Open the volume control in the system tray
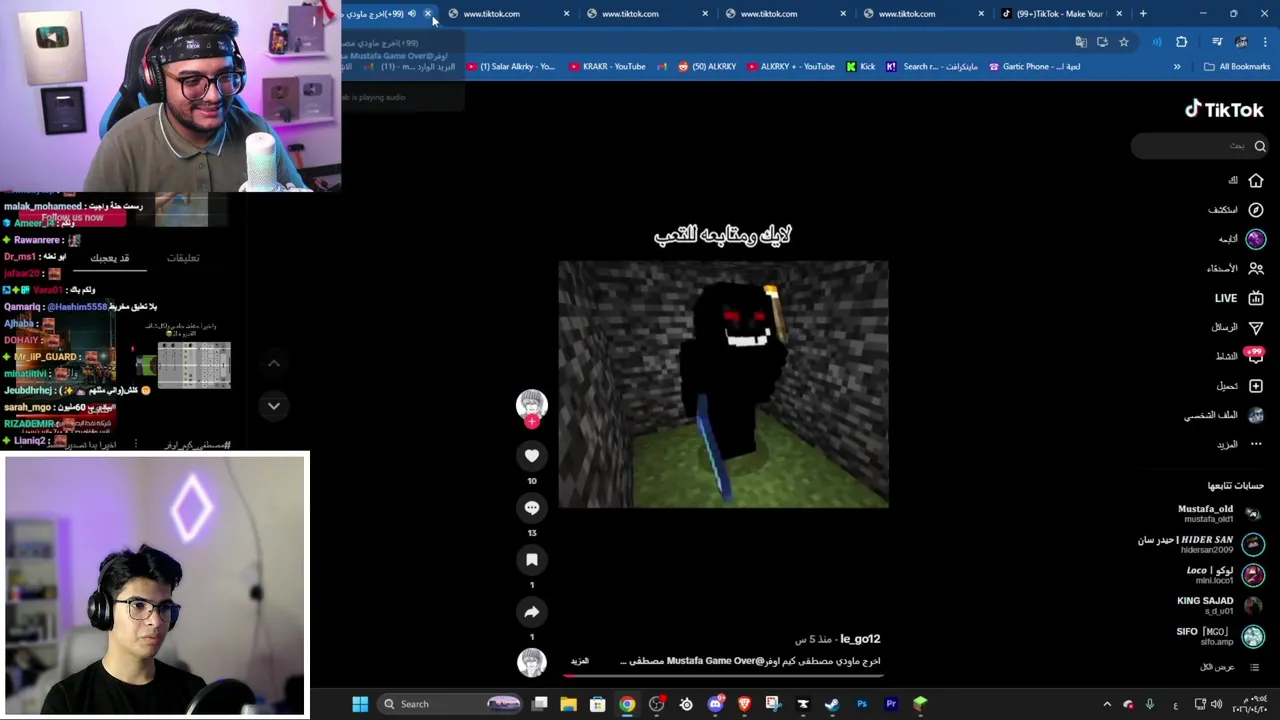 click(x=1216, y=704)
